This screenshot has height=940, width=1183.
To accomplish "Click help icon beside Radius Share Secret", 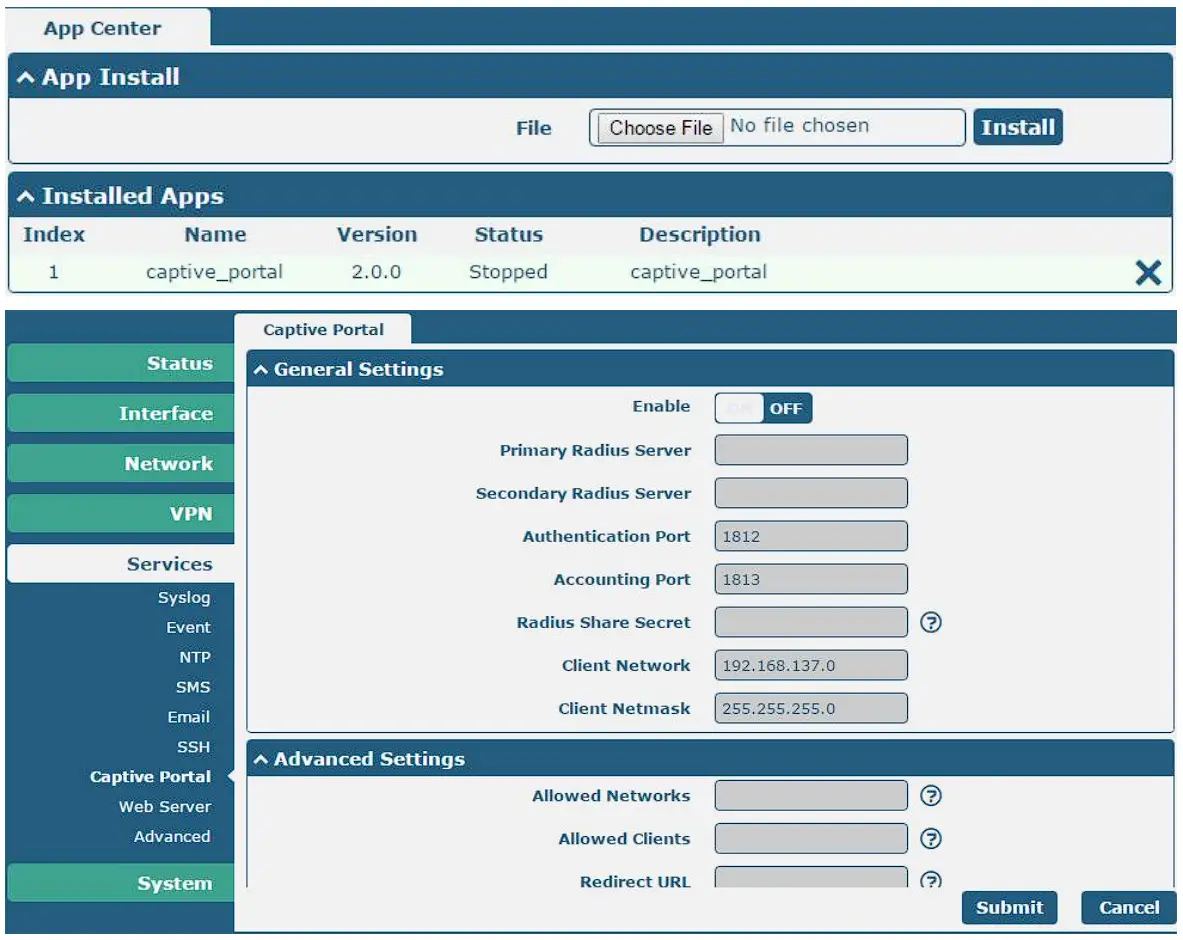I will [931, 623].
